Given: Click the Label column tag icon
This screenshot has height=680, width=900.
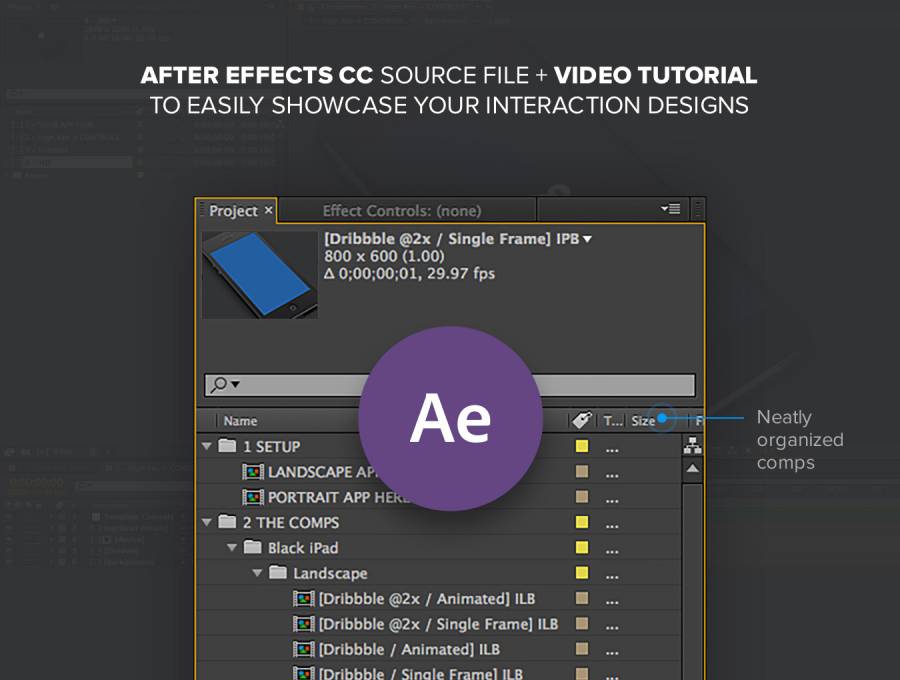Looking at the screenshot, I should tap(580, 421).
